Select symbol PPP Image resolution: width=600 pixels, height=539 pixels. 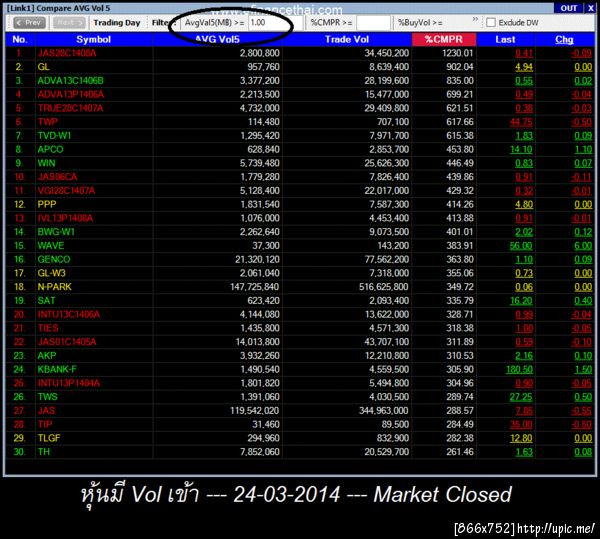(x=47, y=205)
